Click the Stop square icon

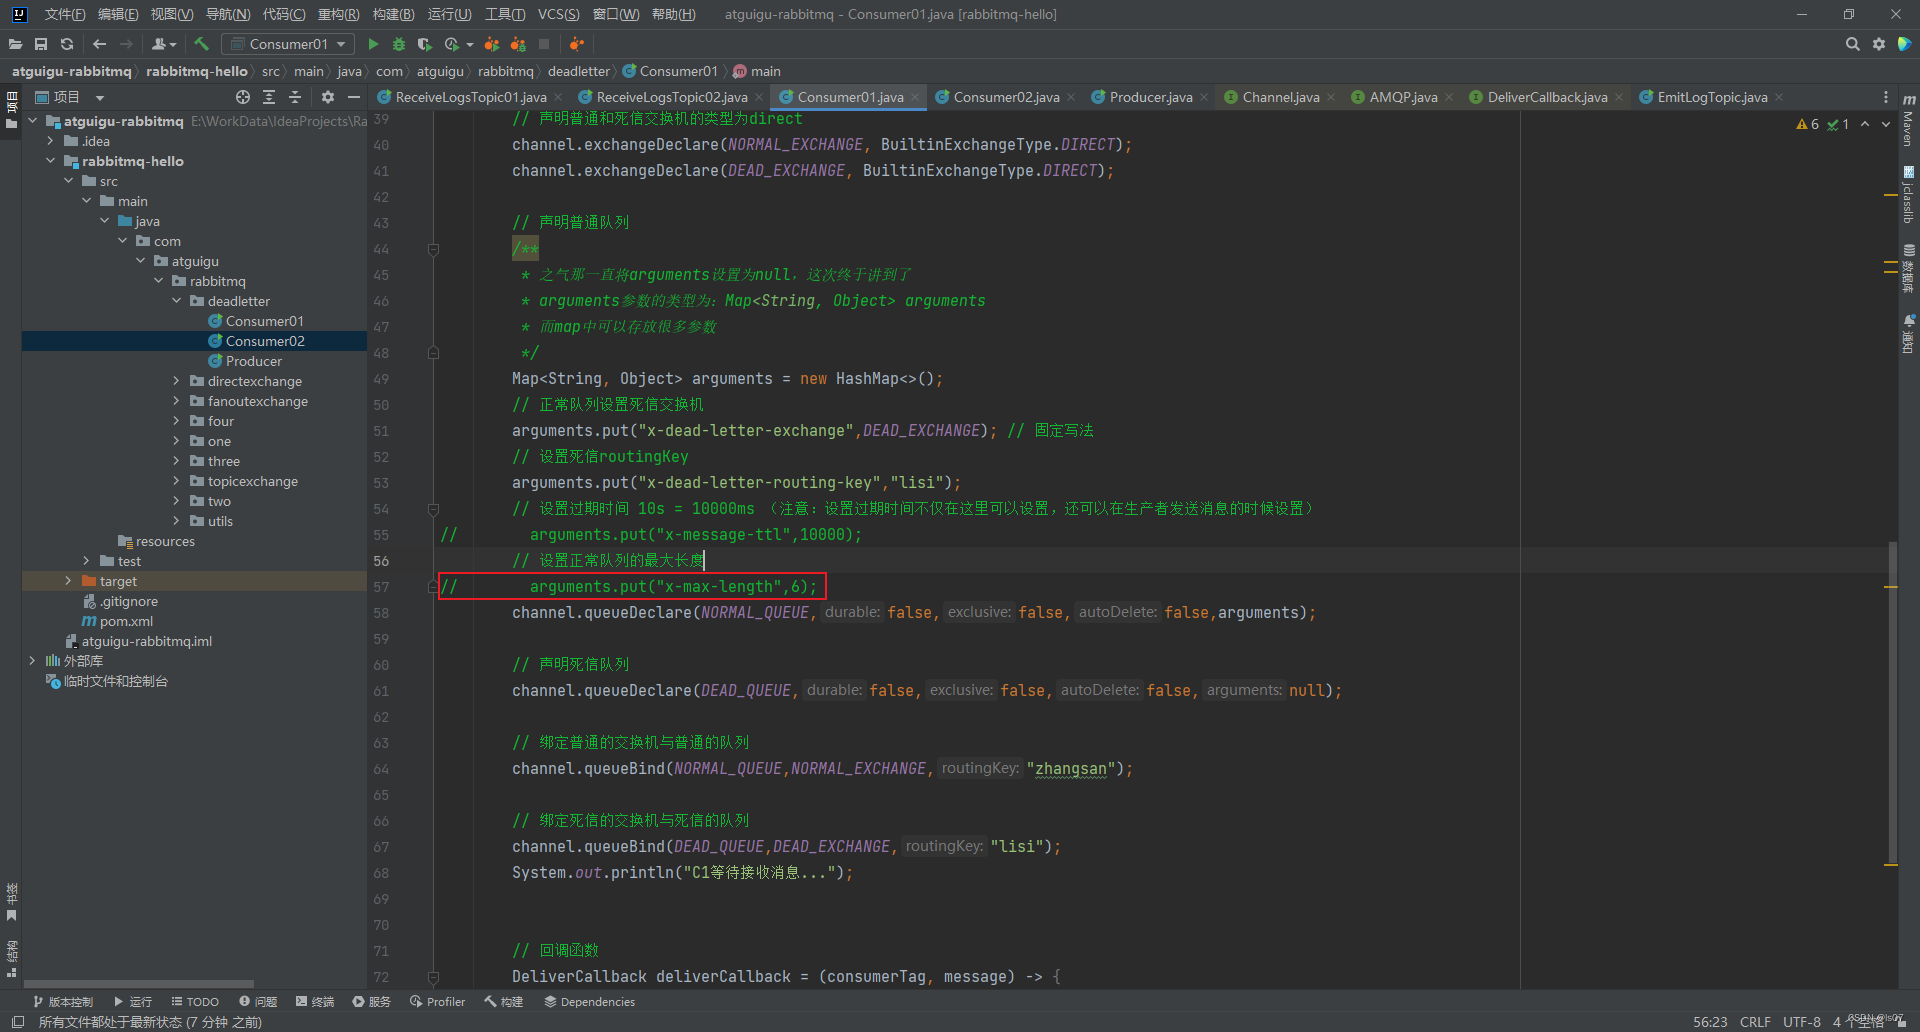(544, 44)
